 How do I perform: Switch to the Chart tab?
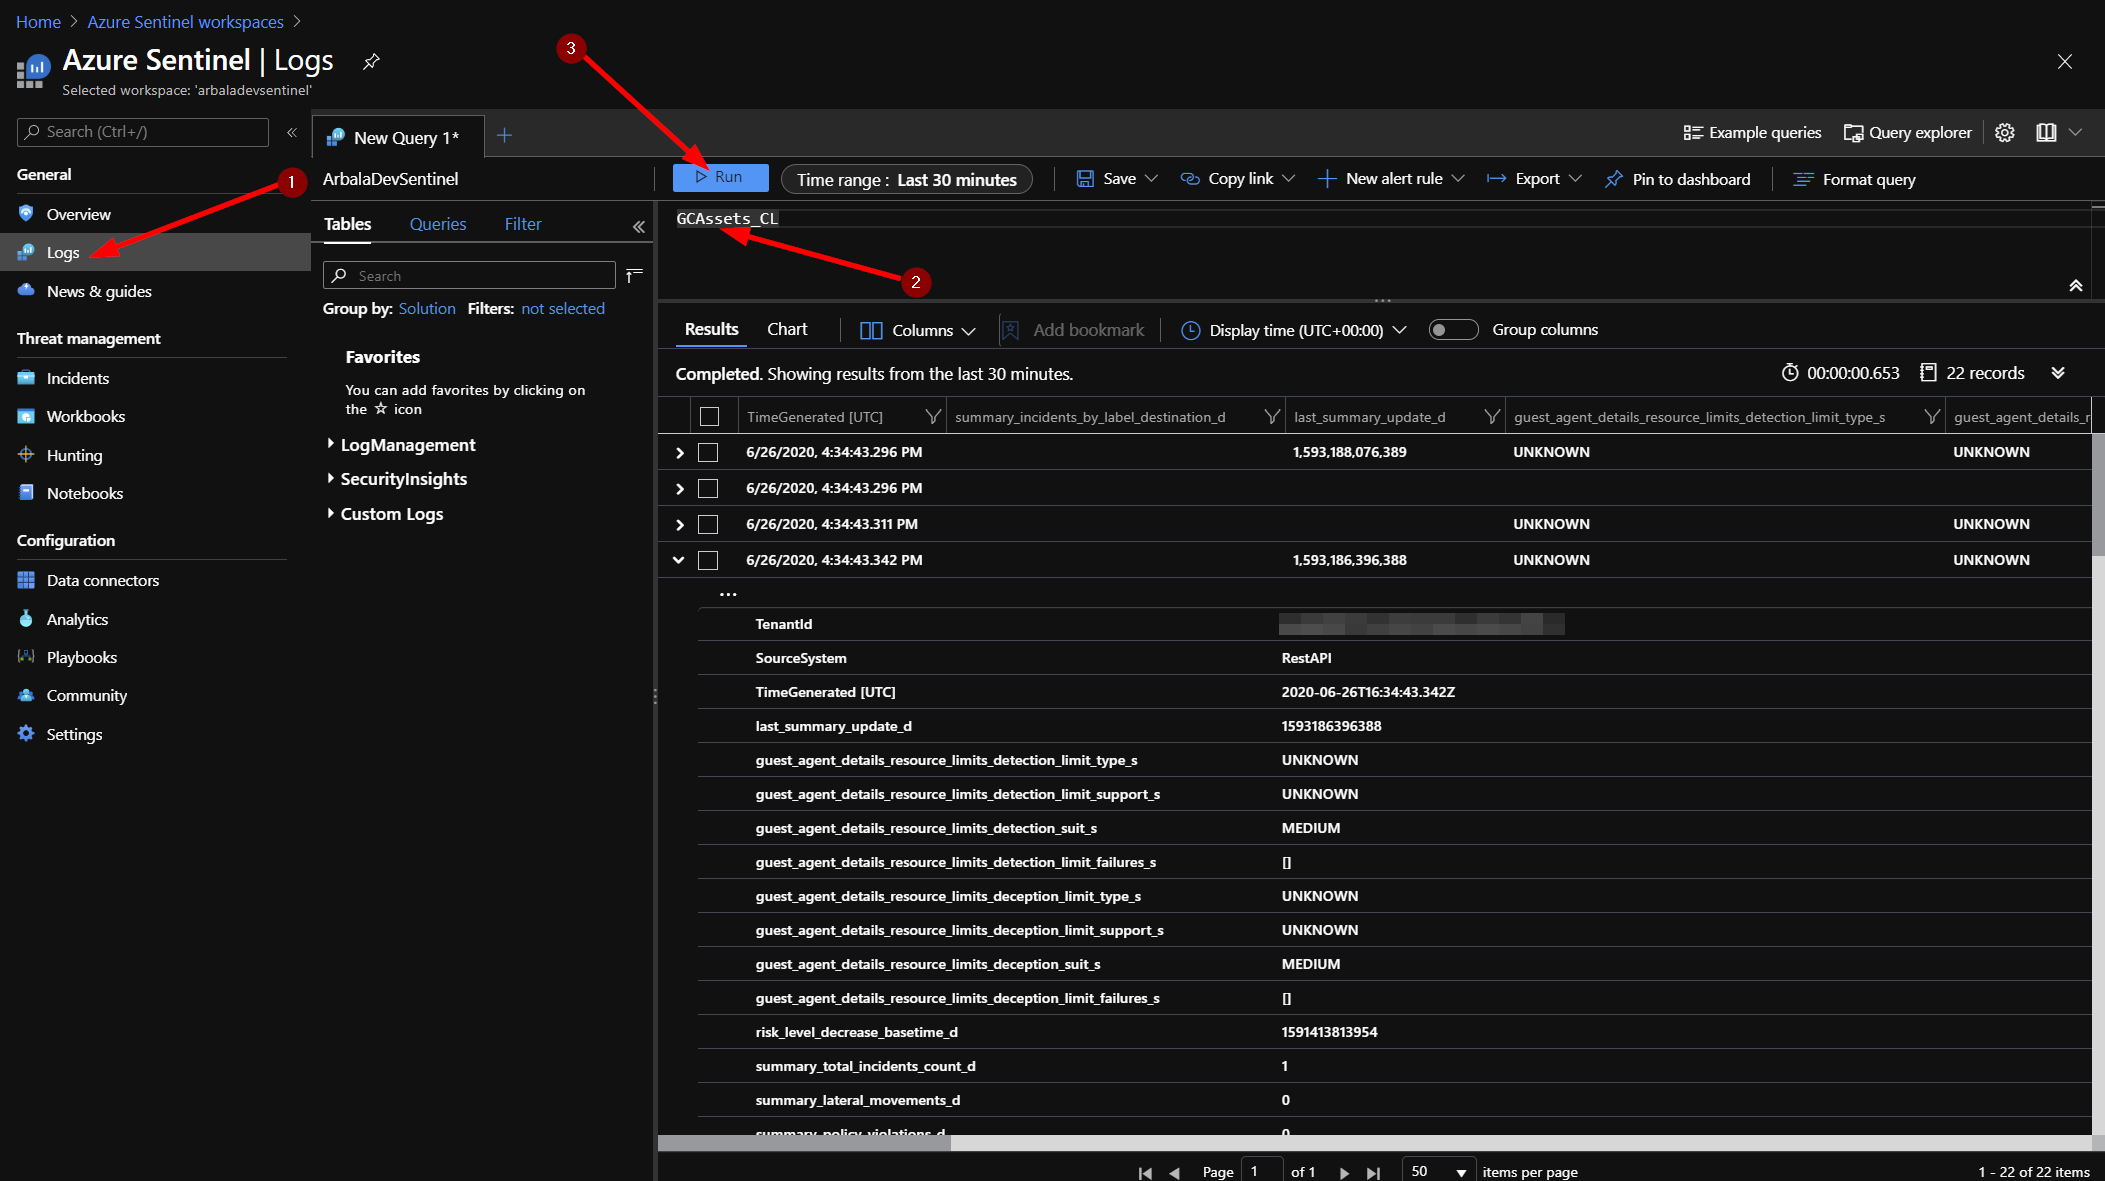click(787, 329)
